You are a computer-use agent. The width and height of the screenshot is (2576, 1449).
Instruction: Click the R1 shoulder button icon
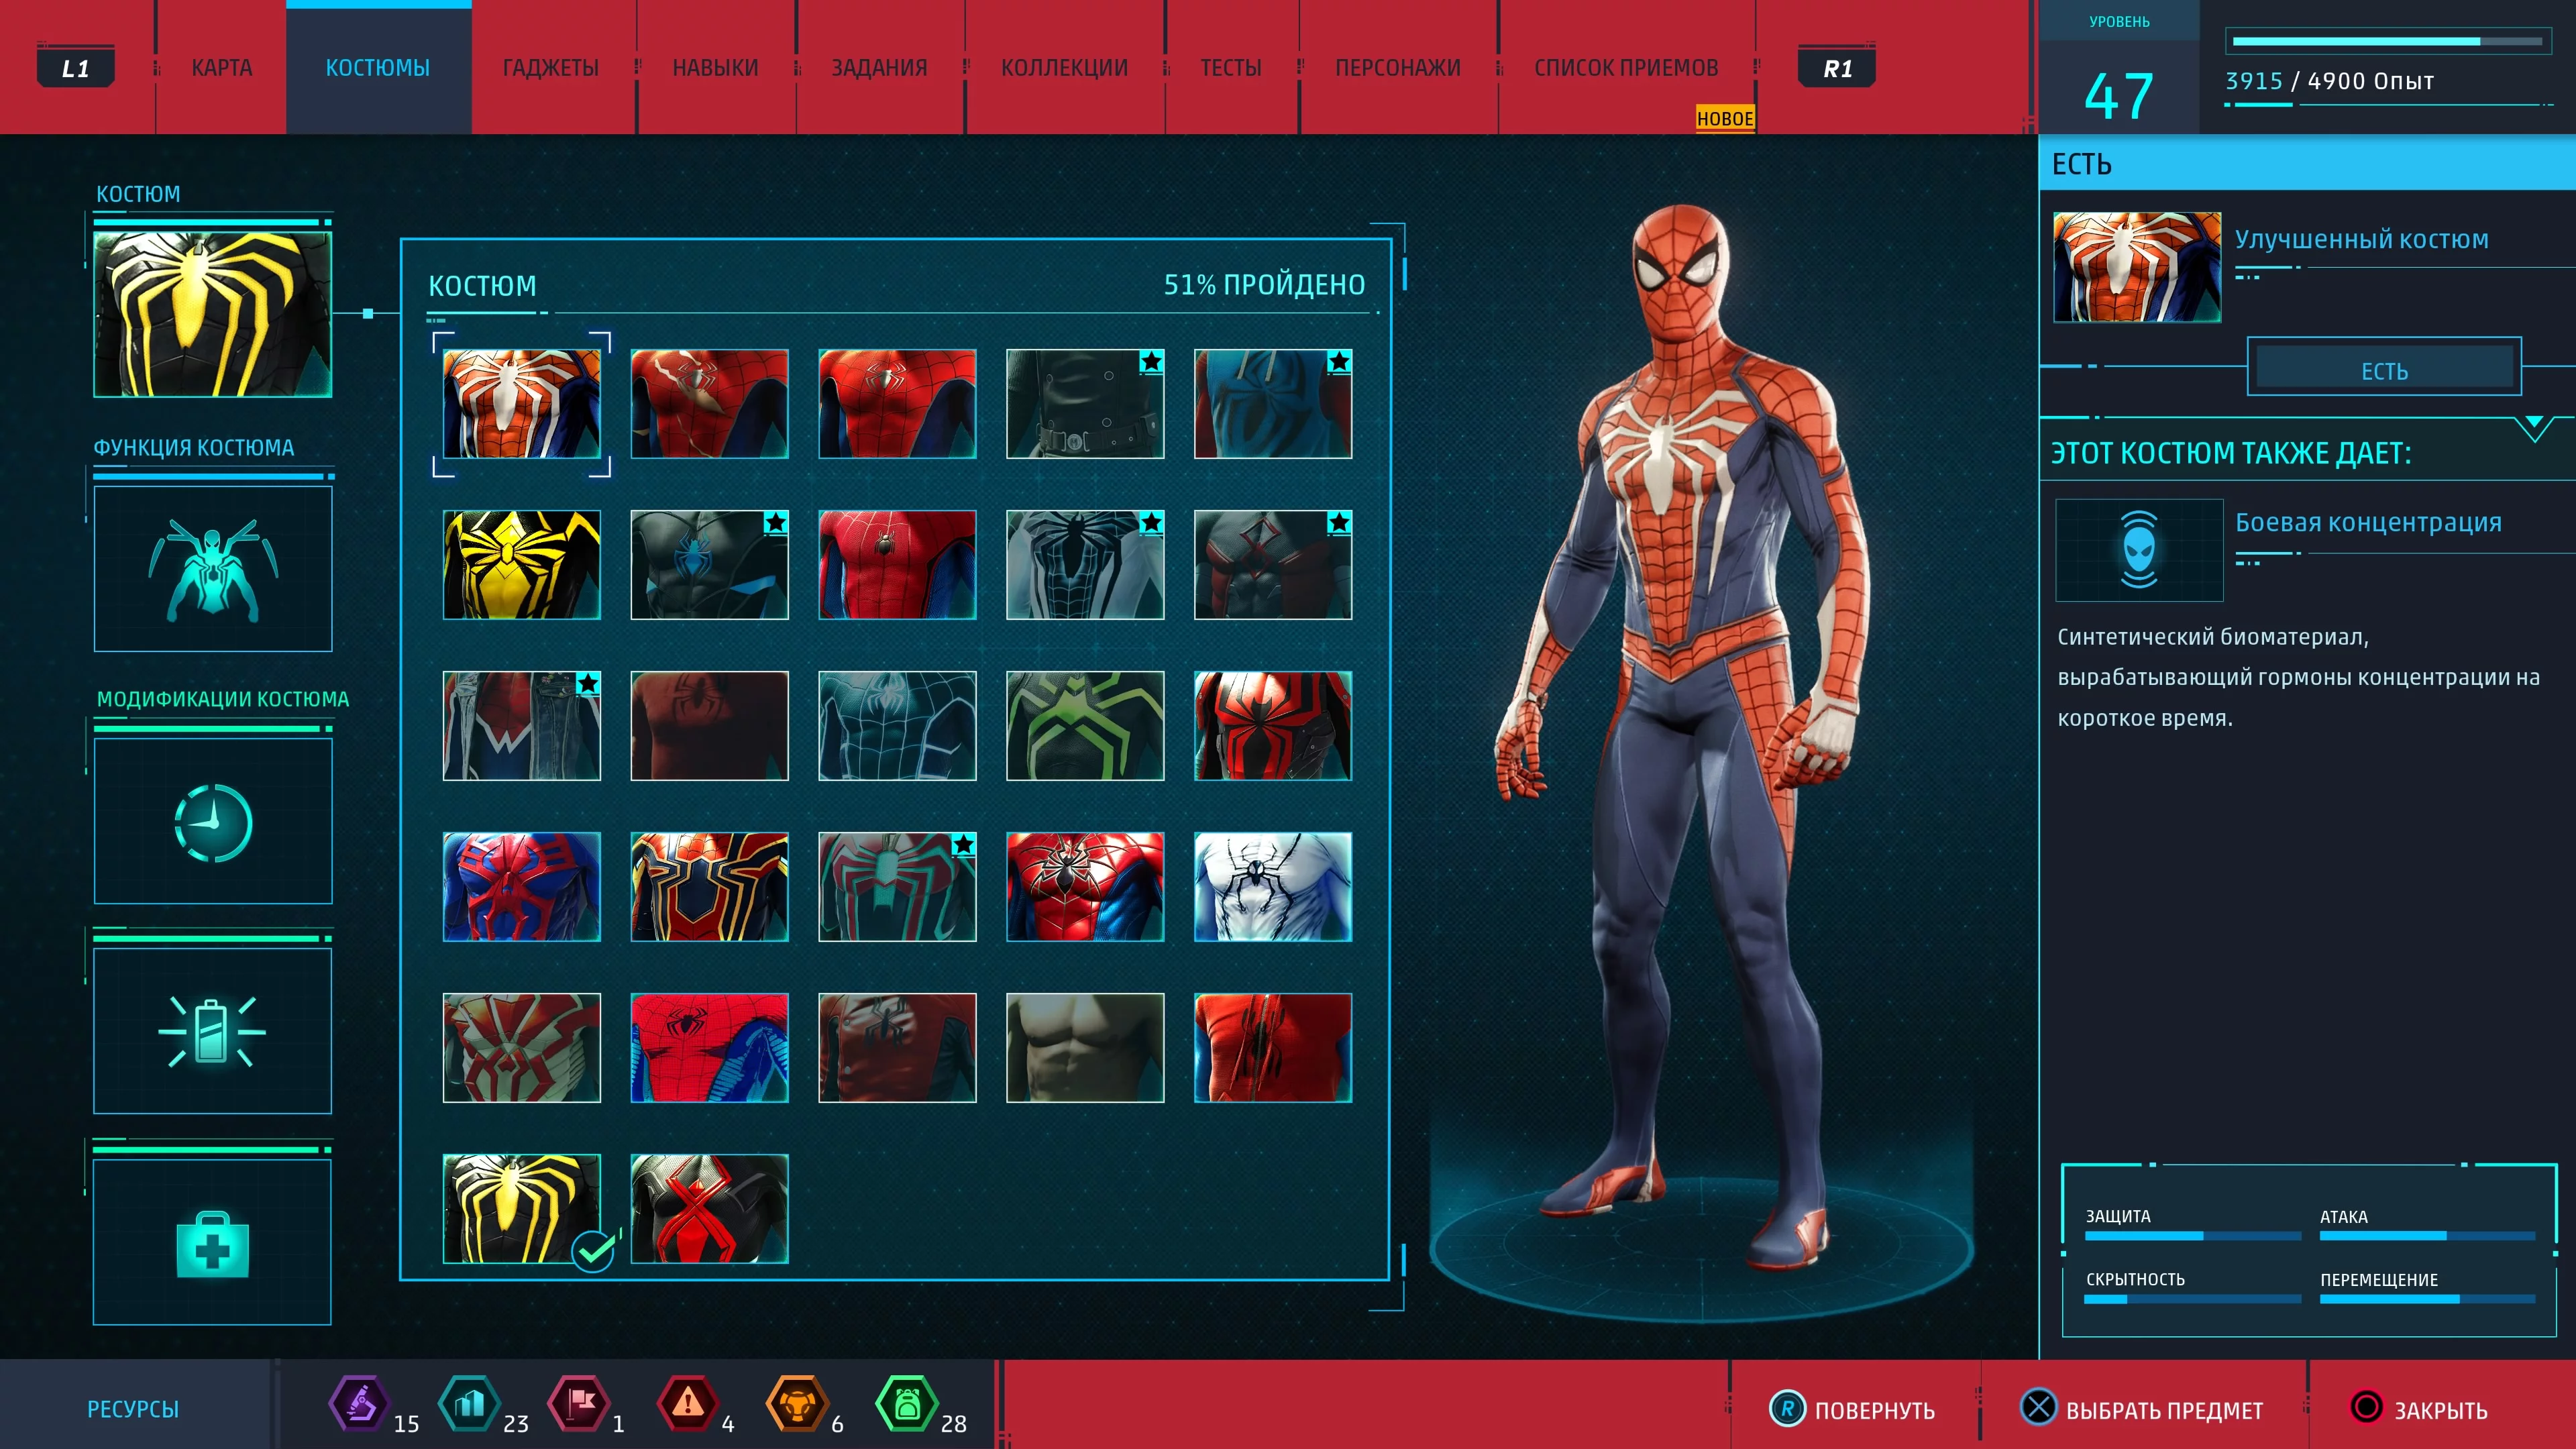(x=1837, y=68)
